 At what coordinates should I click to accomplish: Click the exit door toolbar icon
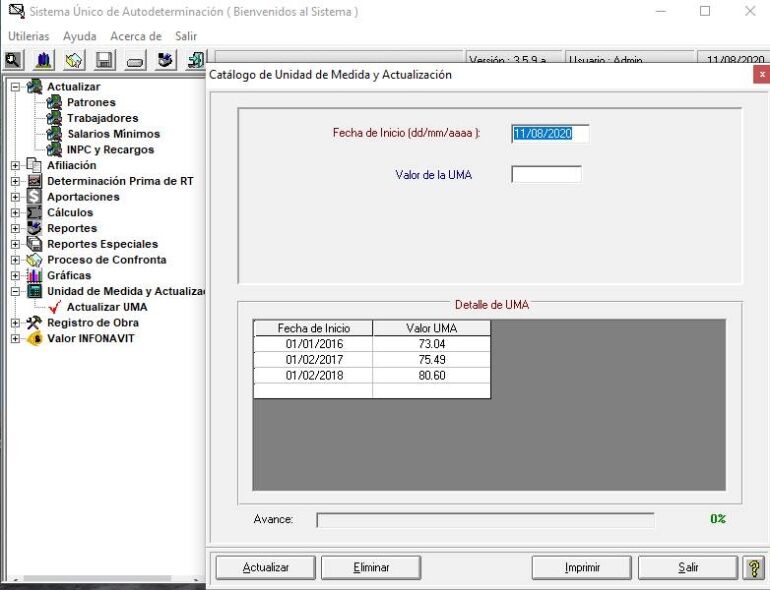click(x=196, y=60)
